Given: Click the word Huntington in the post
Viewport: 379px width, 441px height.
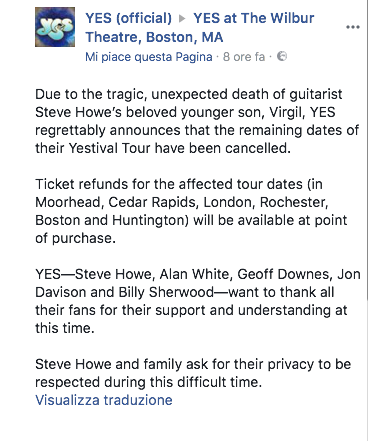Looking at the screenshot, I should point(150,220).
